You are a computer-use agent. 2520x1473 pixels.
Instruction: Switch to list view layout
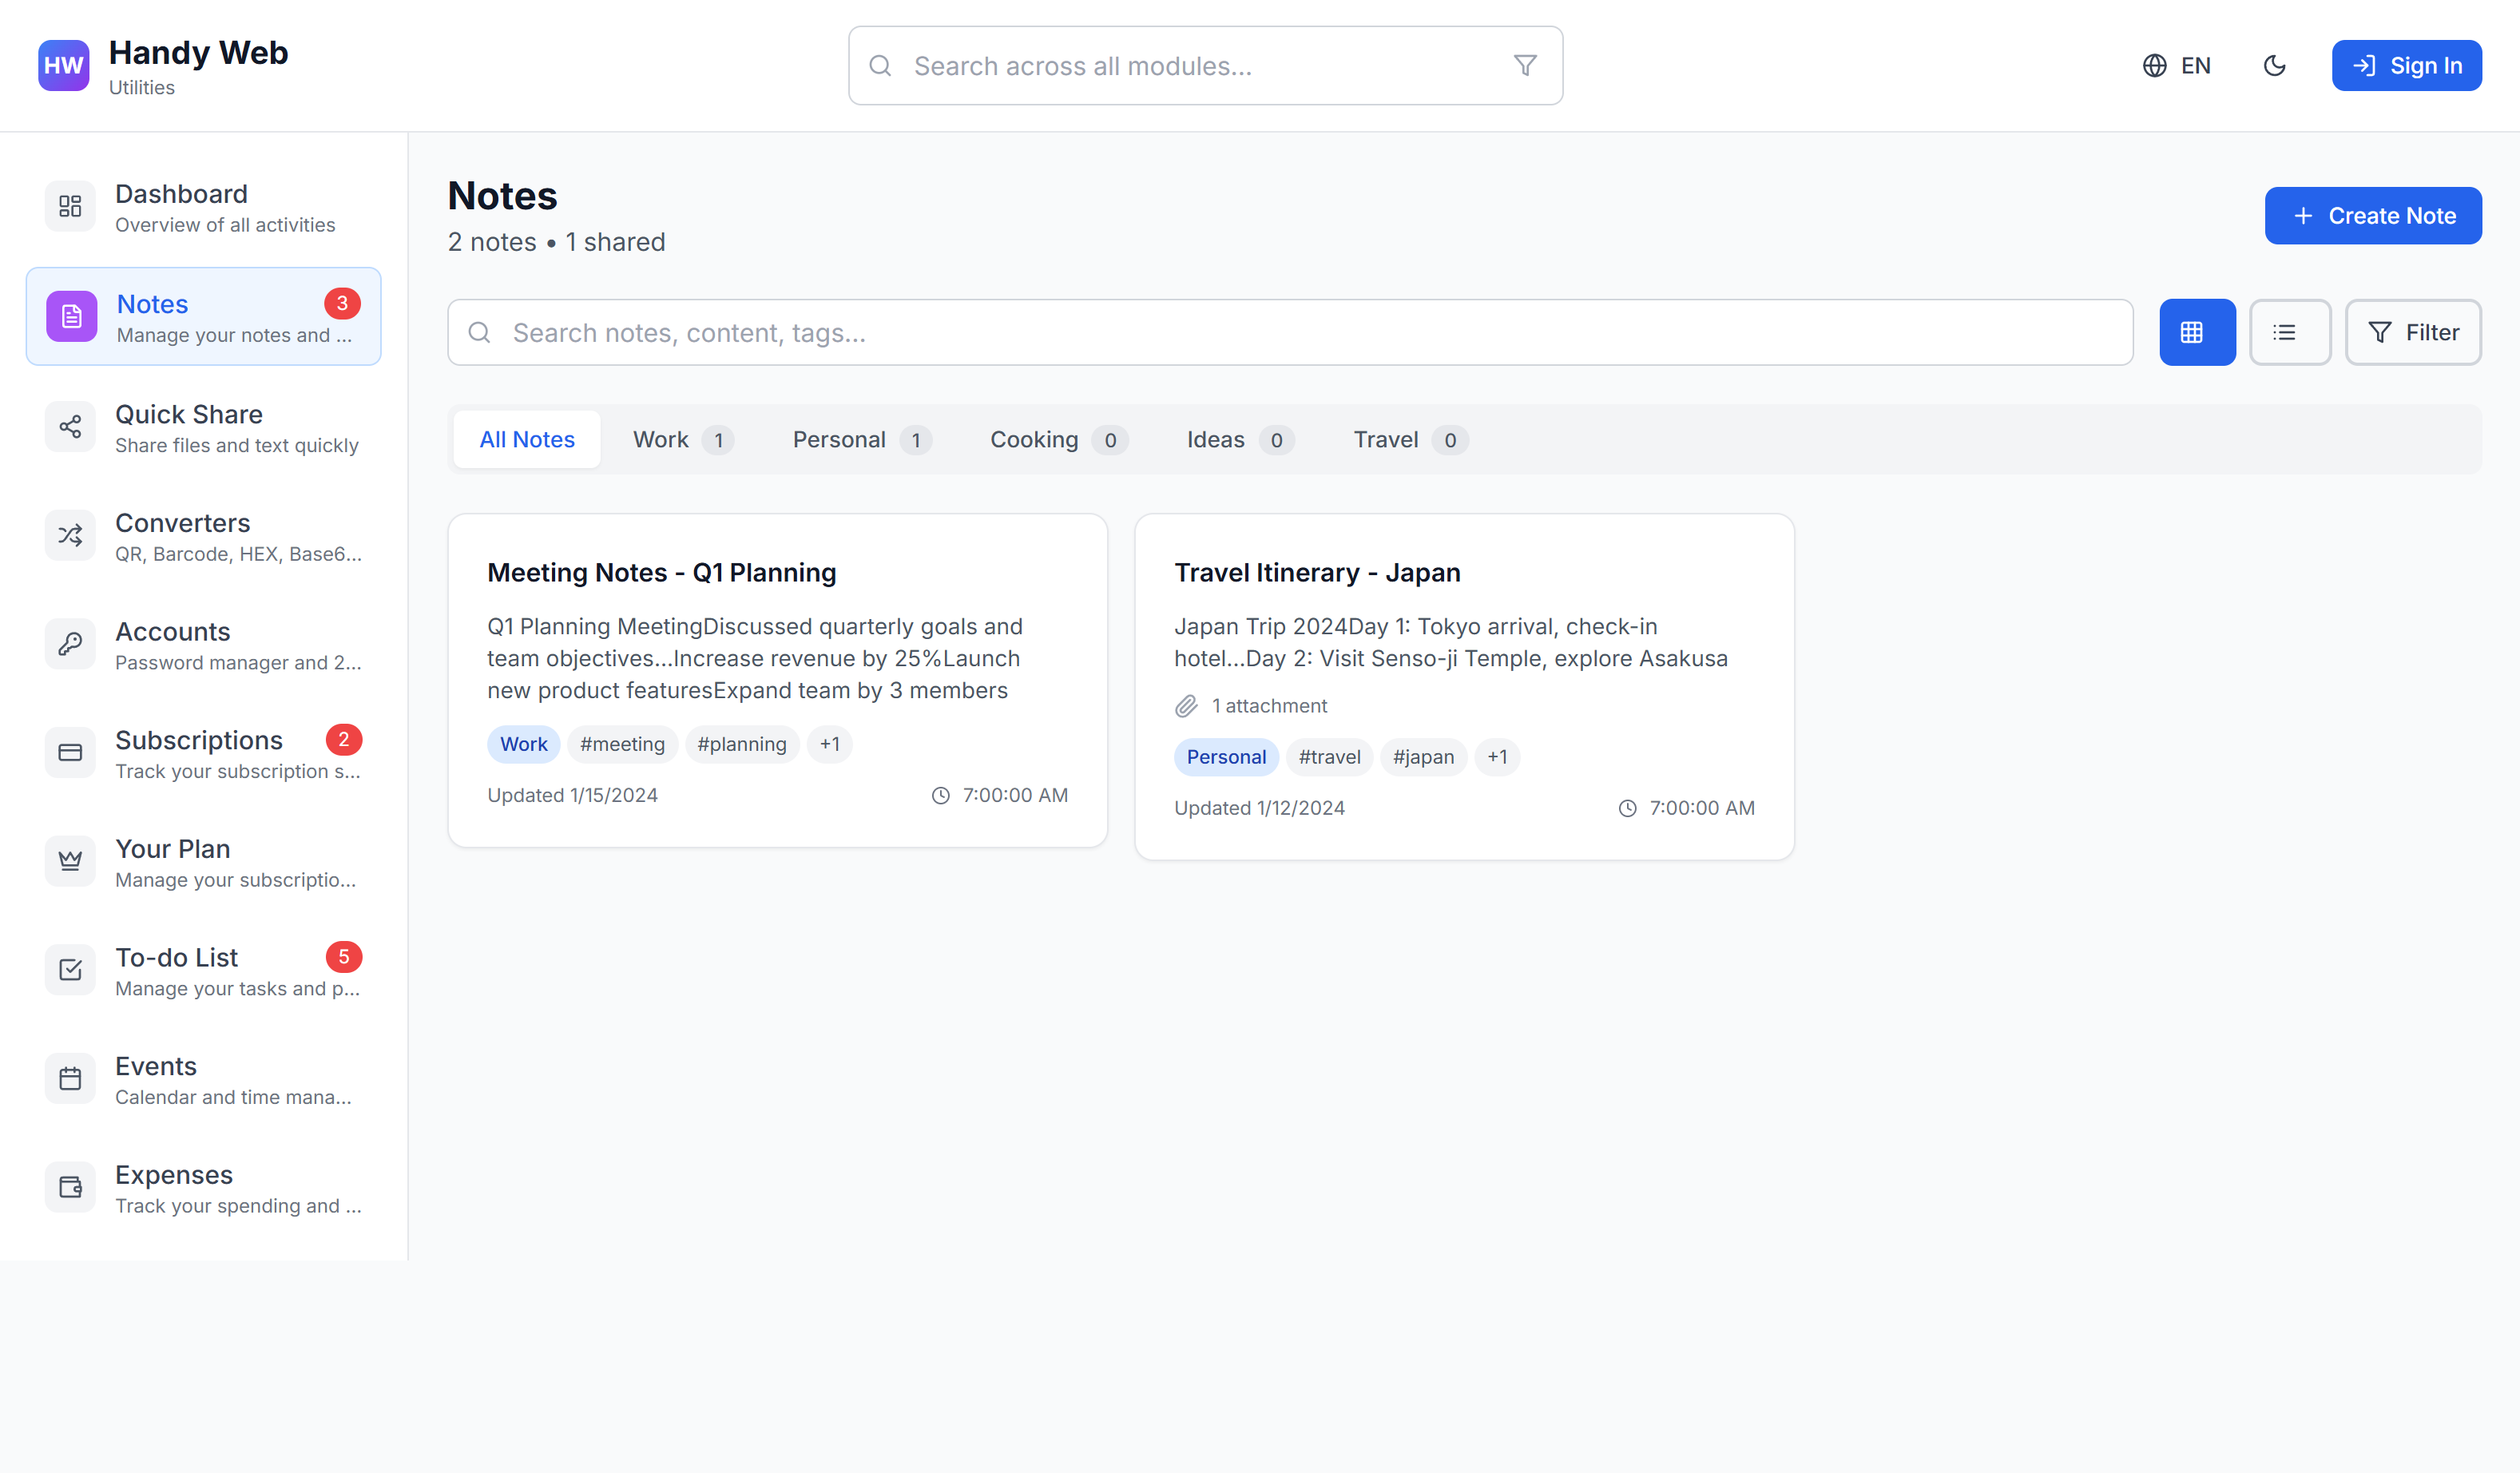2289,332
